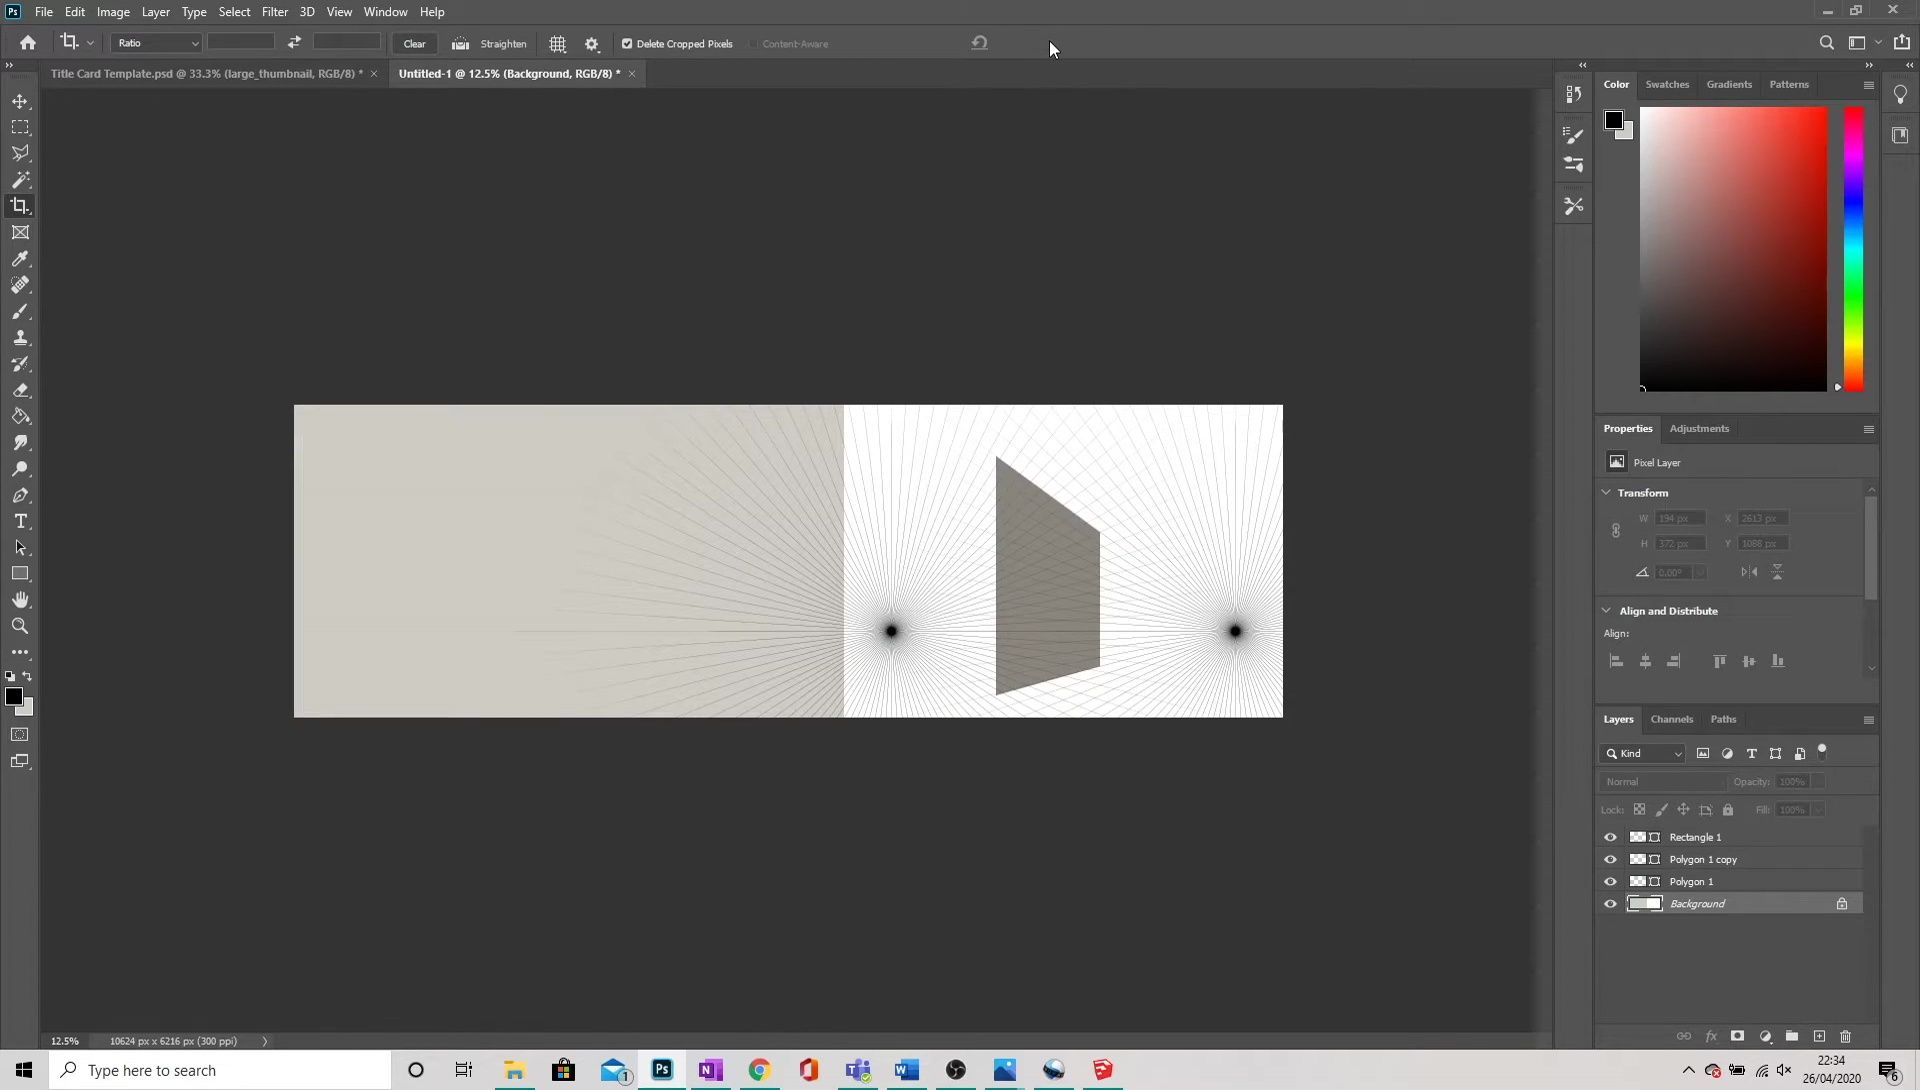1920x1090 pixels.
Task: Select the Healing Brush tool
Action: click(20, 285)
